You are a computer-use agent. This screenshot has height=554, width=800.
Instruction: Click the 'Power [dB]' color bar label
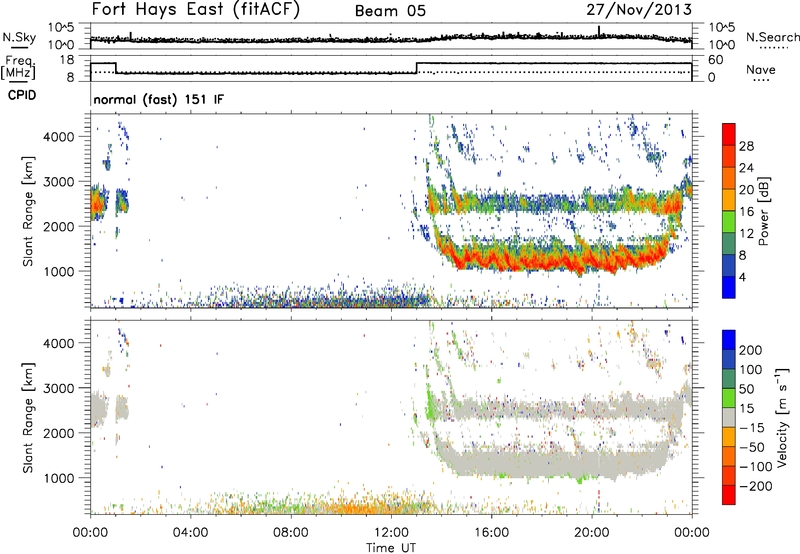click(x=764, y=211)
